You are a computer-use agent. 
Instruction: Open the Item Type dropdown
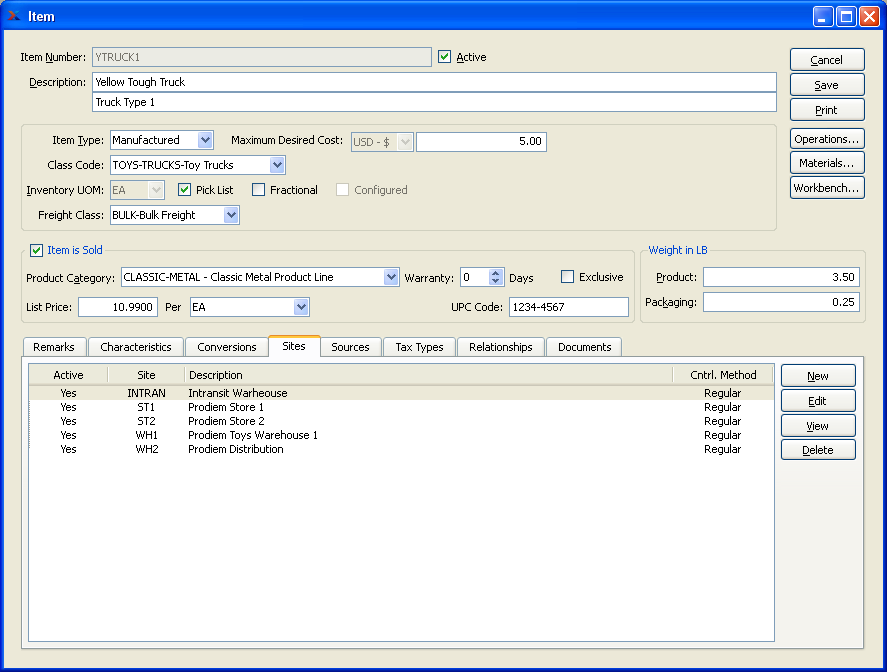(205, 141)
